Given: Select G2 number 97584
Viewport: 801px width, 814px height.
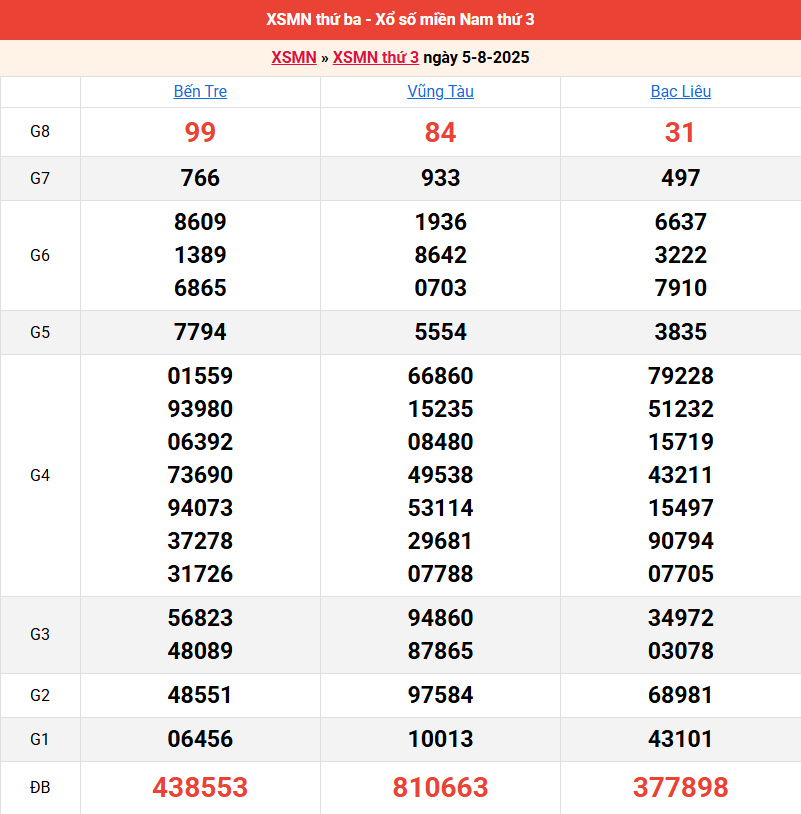Looking at the screenshot, I should (x=440, y=695).
